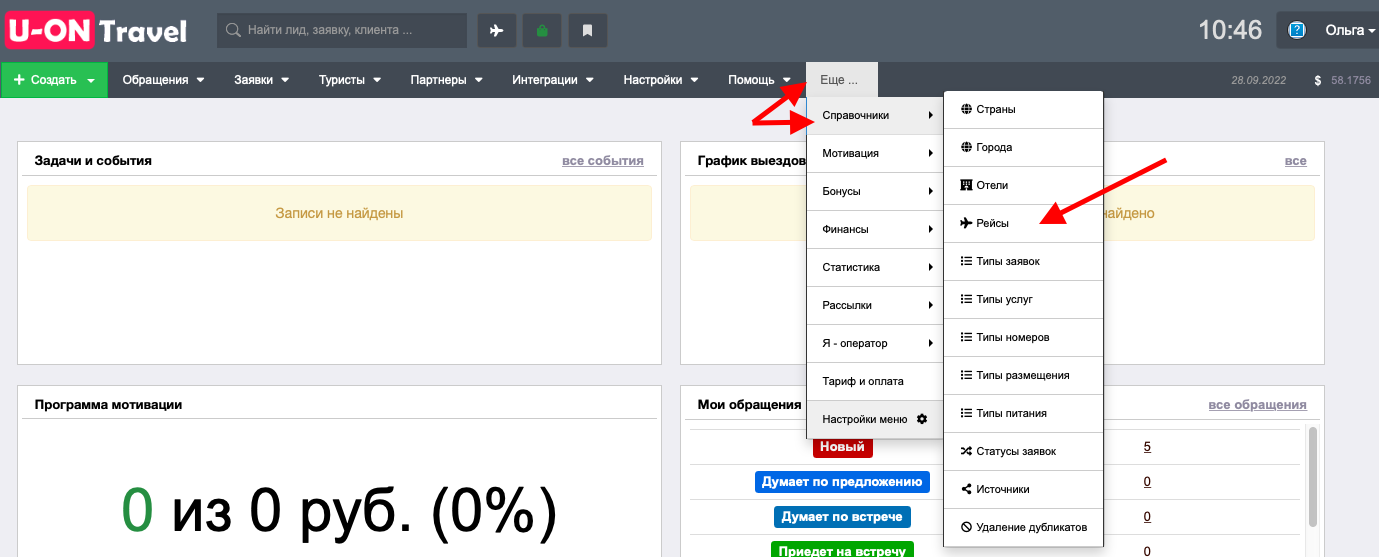Viewport: 1379px width, 557px height.
Task: Click the list icon beside Типы заявок
Action: point(966,261)
